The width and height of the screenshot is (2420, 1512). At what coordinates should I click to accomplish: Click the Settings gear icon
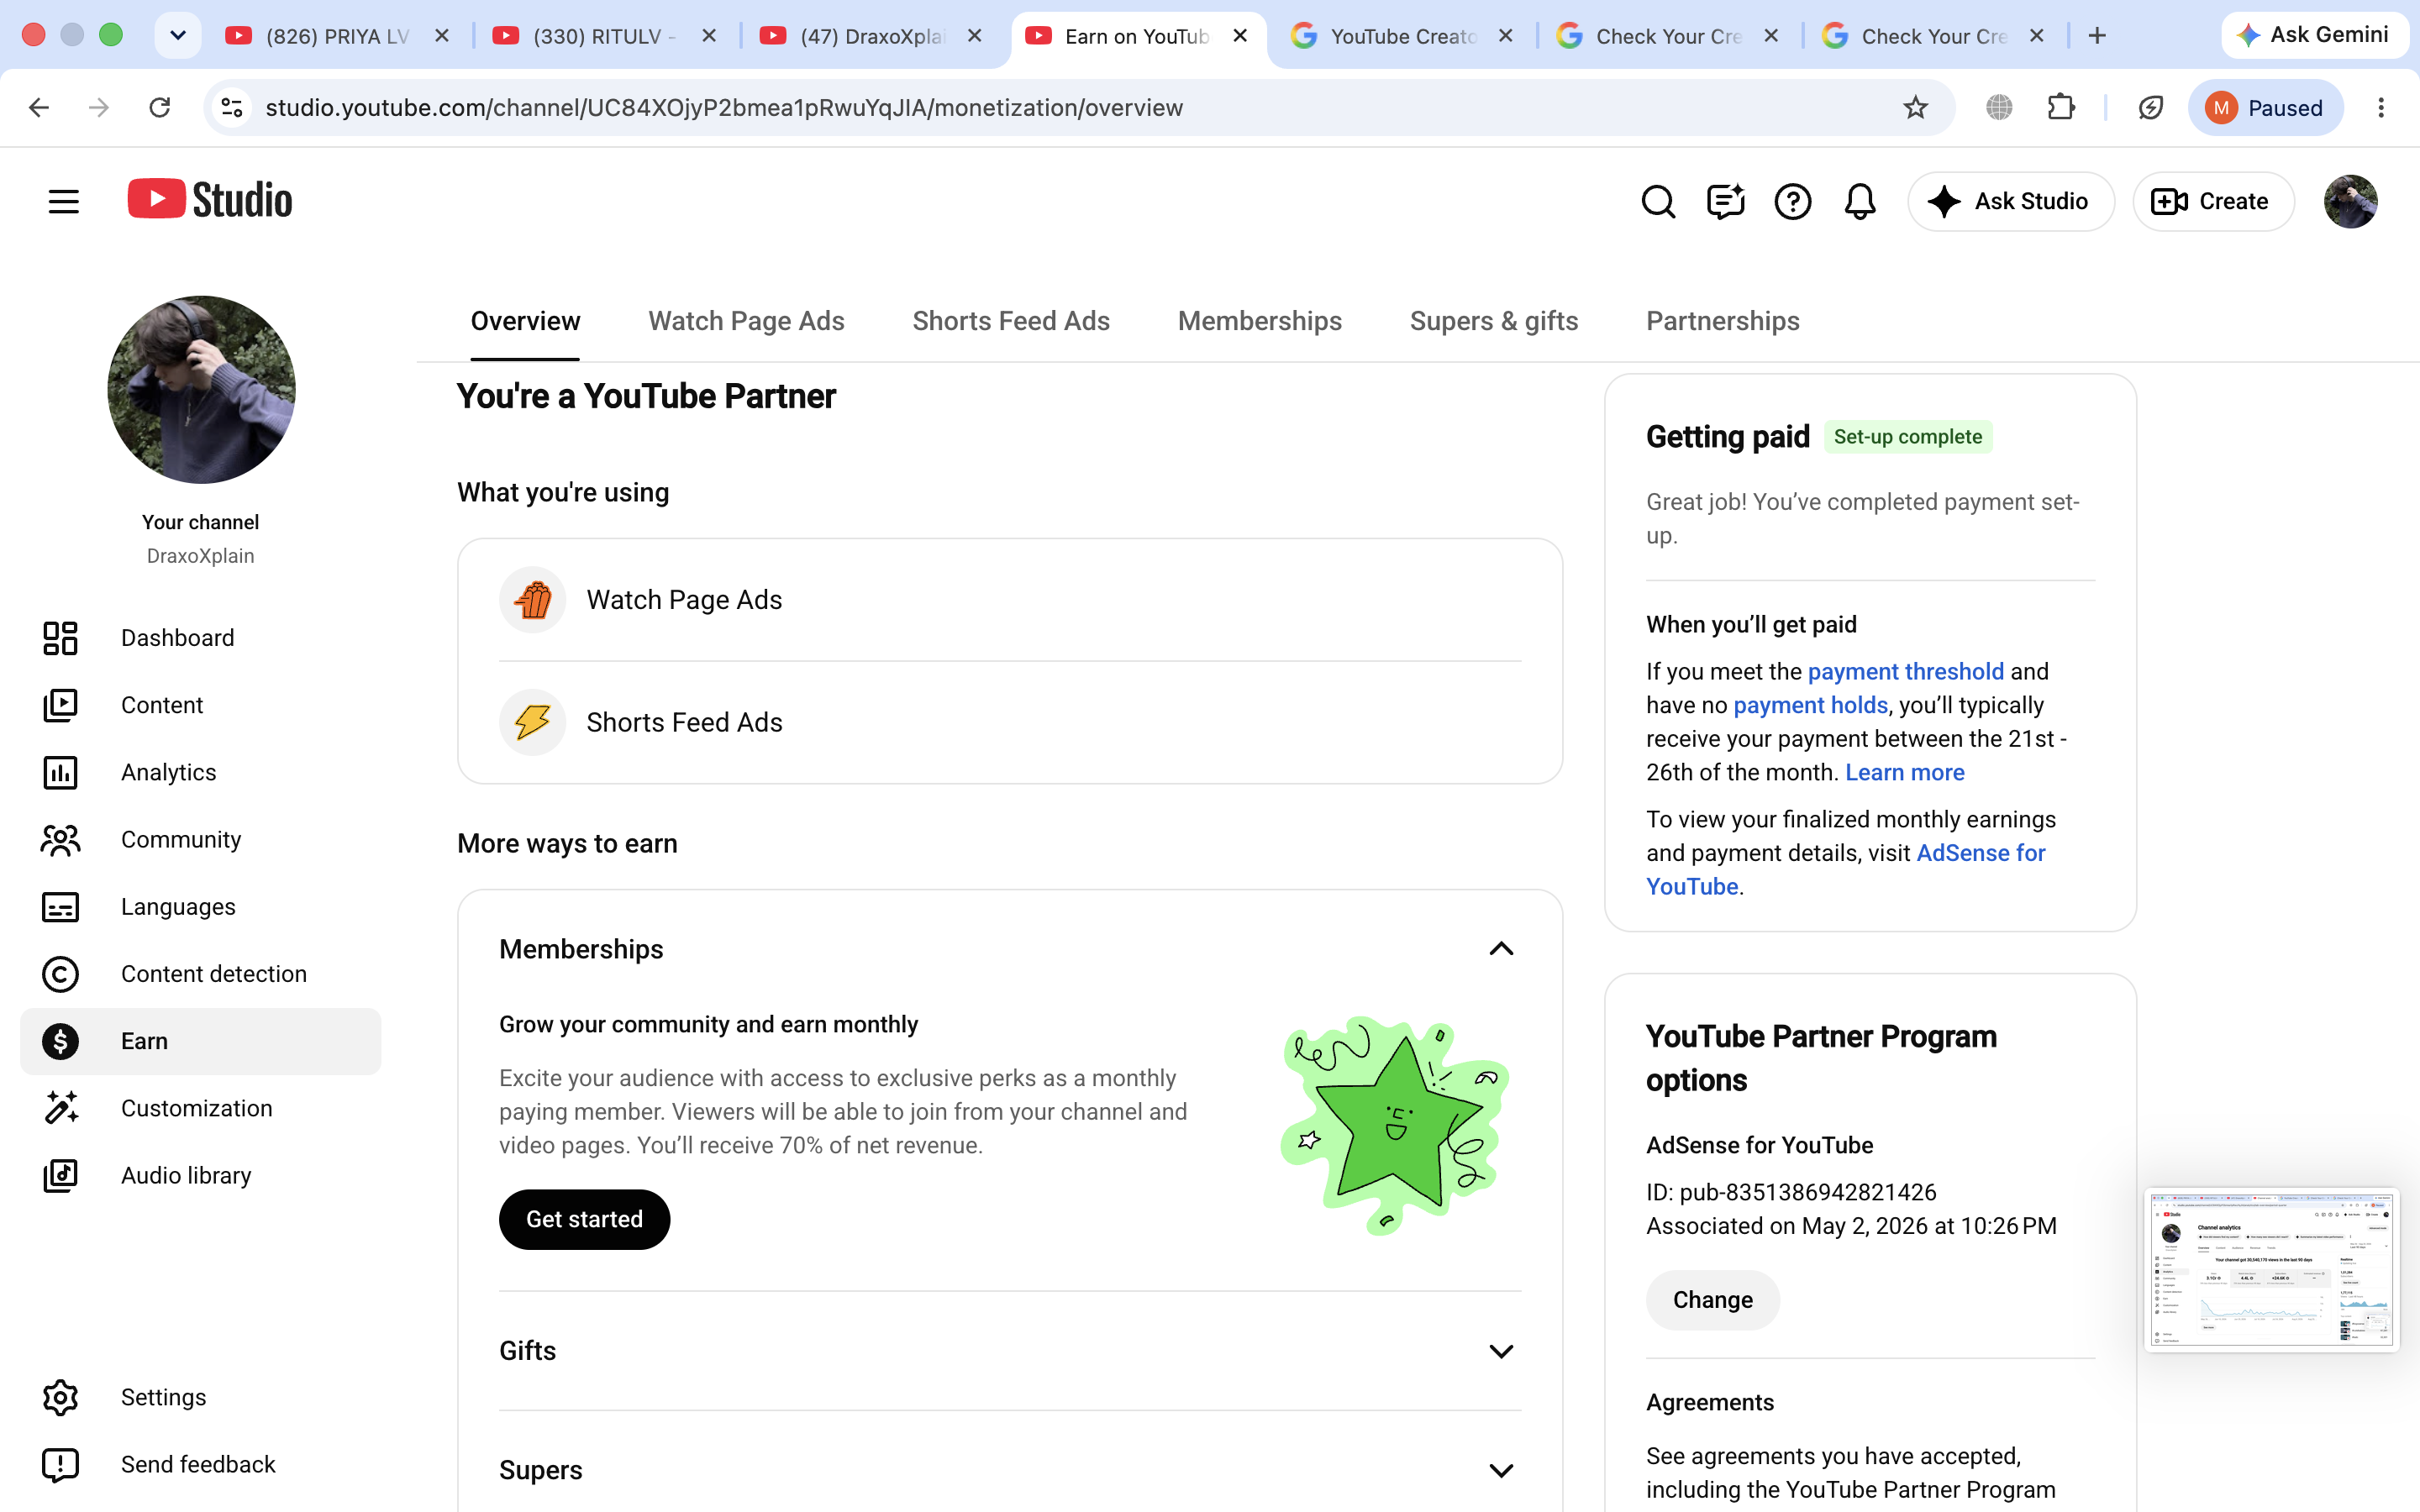[60, 1397]
